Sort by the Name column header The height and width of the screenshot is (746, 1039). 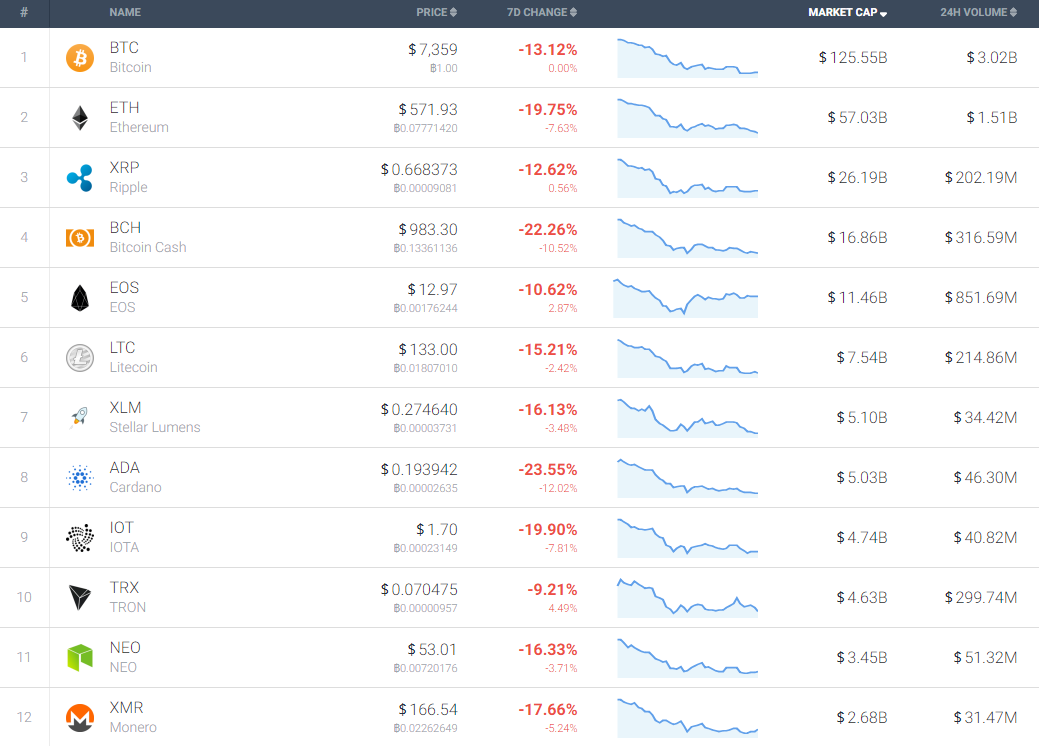point(125,13)
